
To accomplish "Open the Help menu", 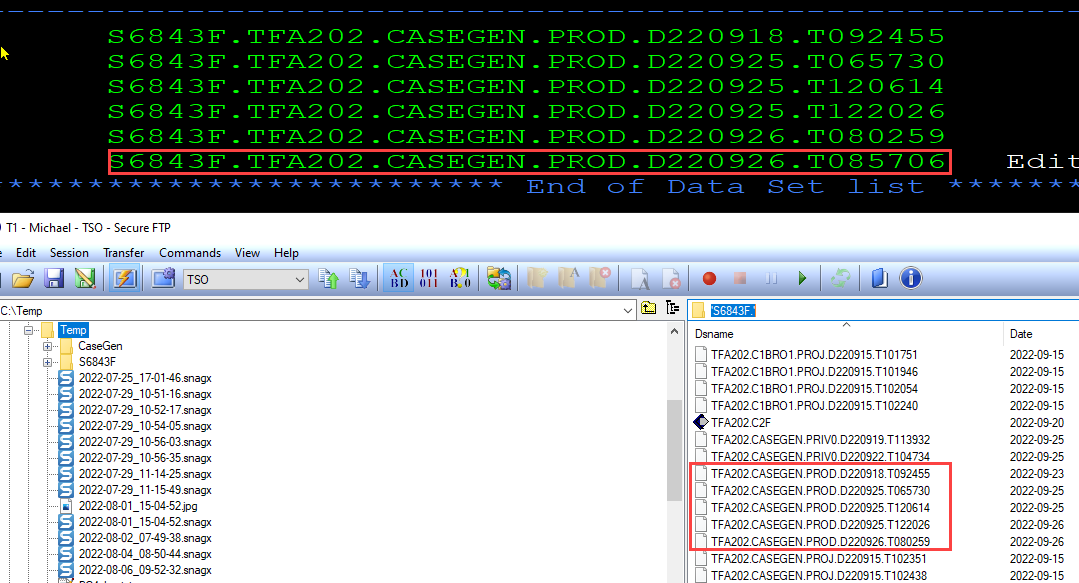I will tap(286, 253).
